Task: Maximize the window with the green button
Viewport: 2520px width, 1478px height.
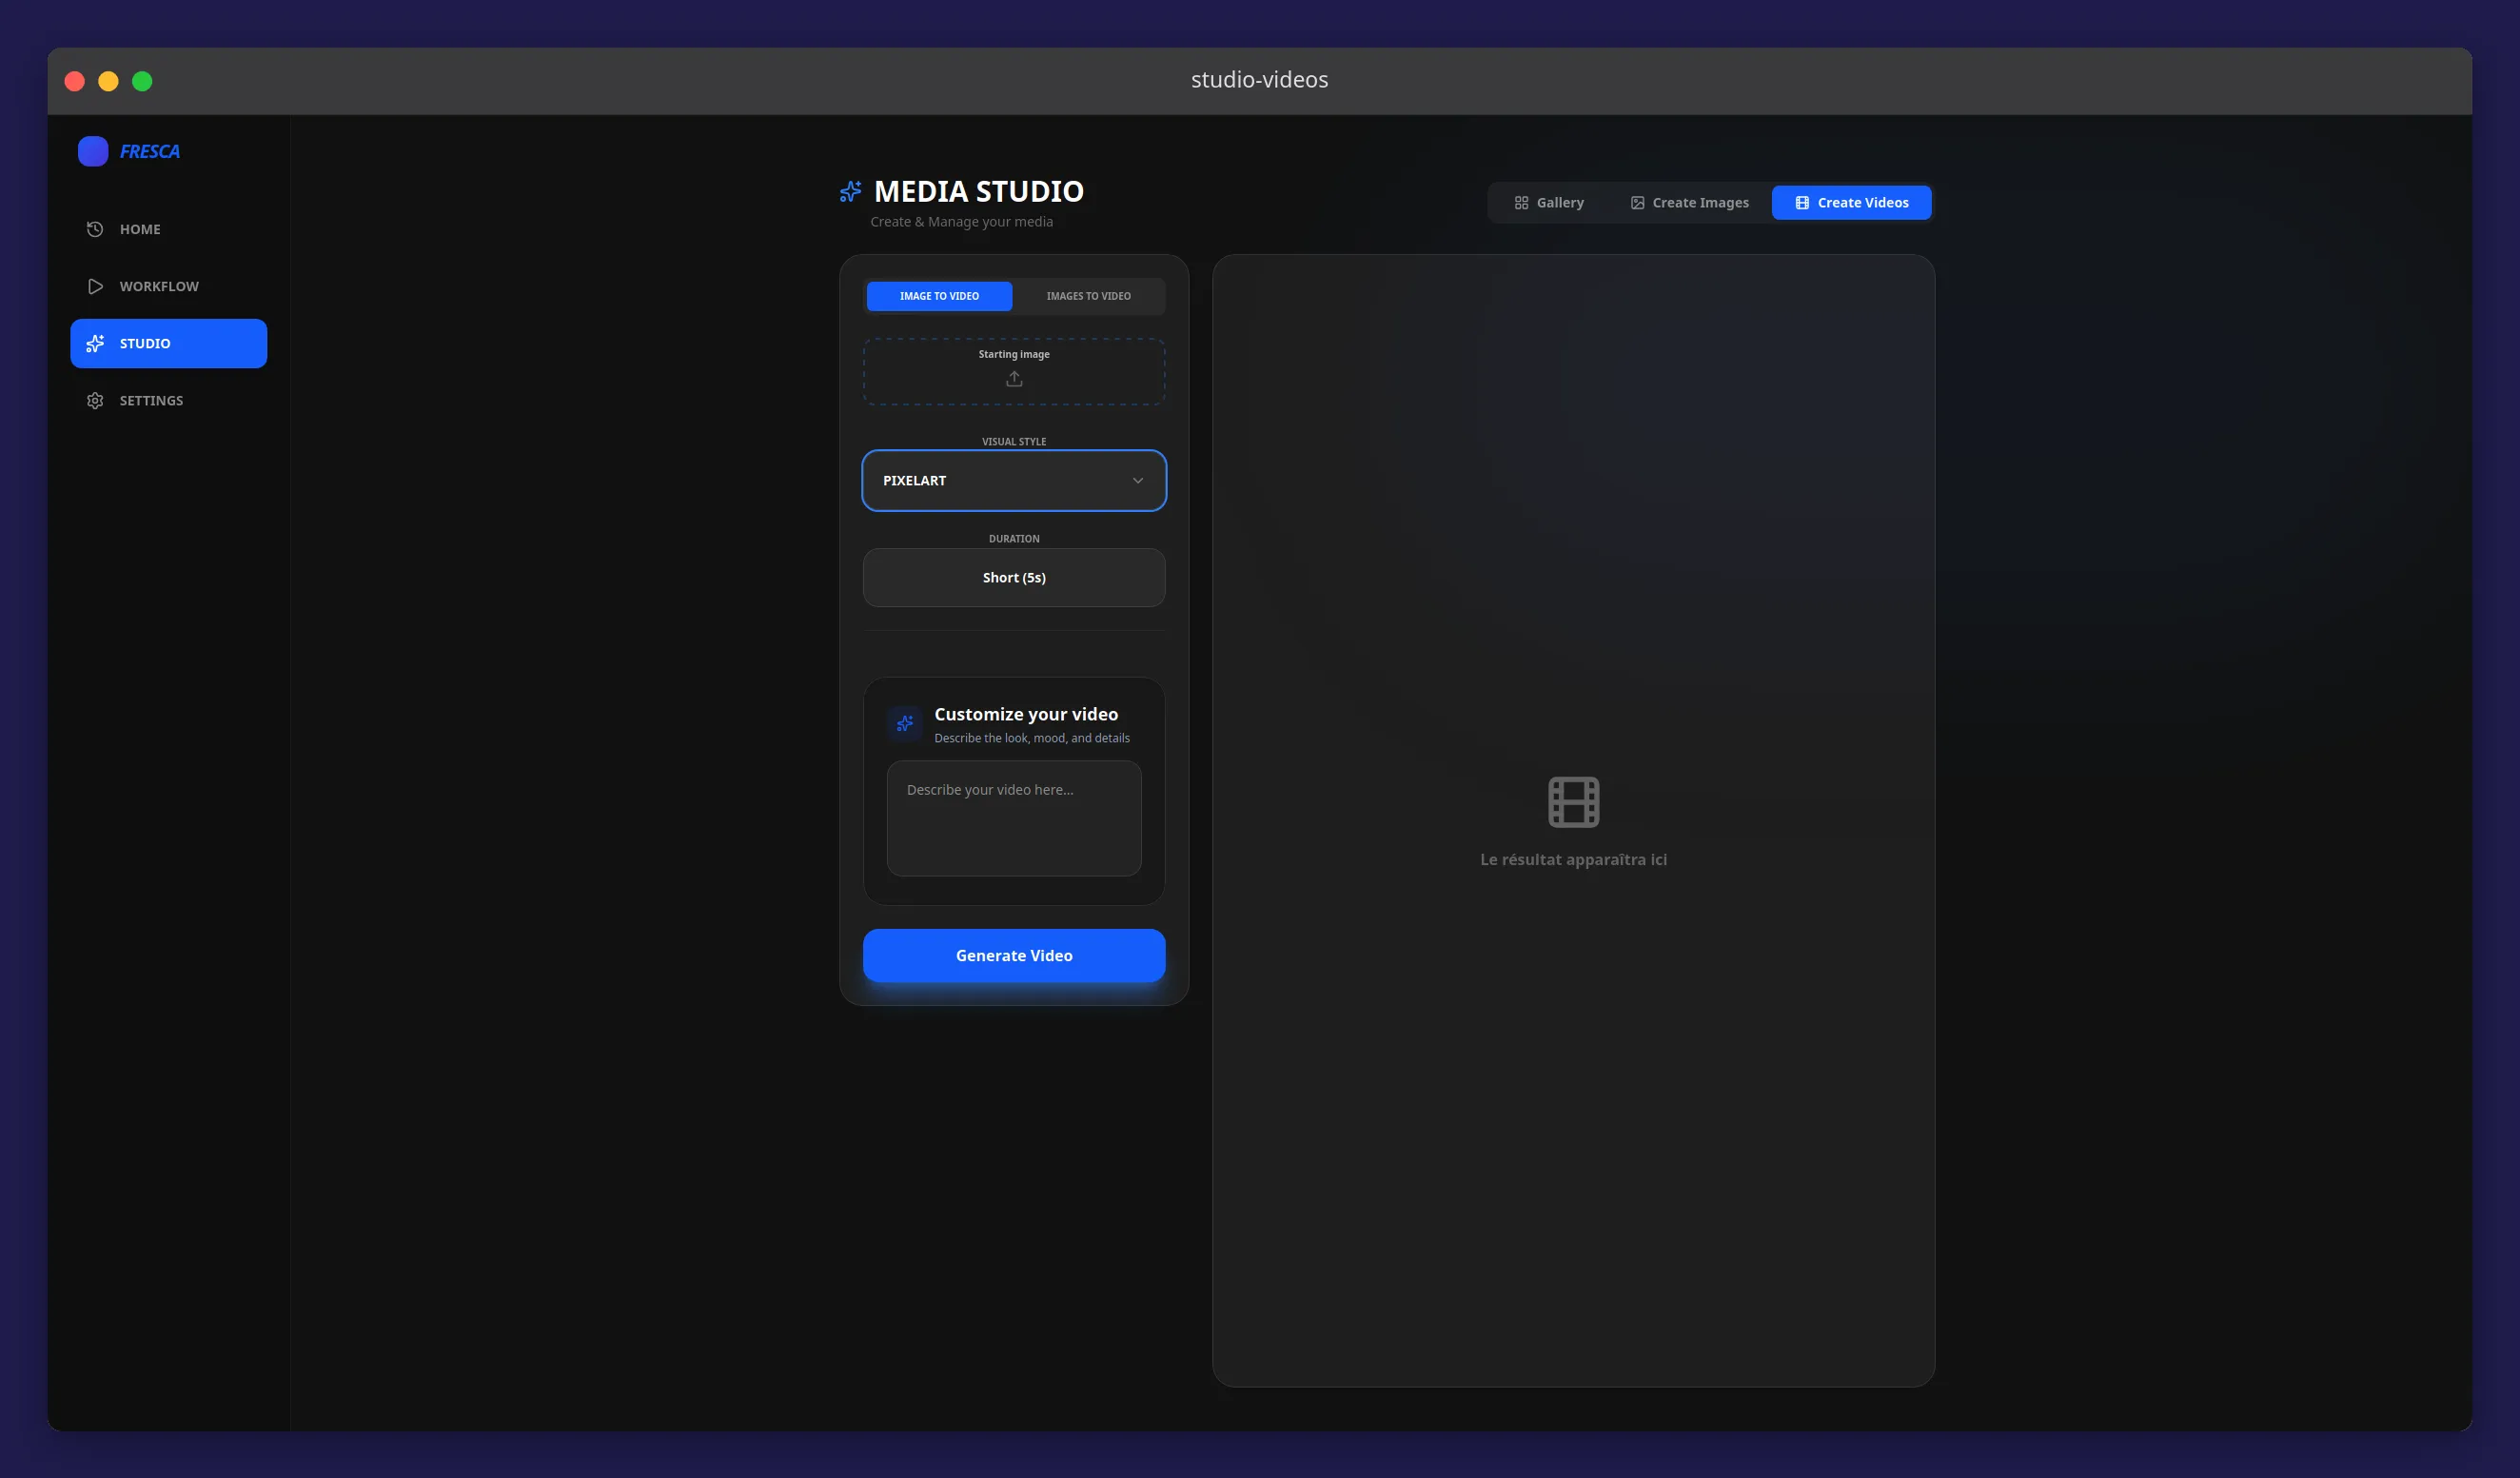Action: point(142,81)
